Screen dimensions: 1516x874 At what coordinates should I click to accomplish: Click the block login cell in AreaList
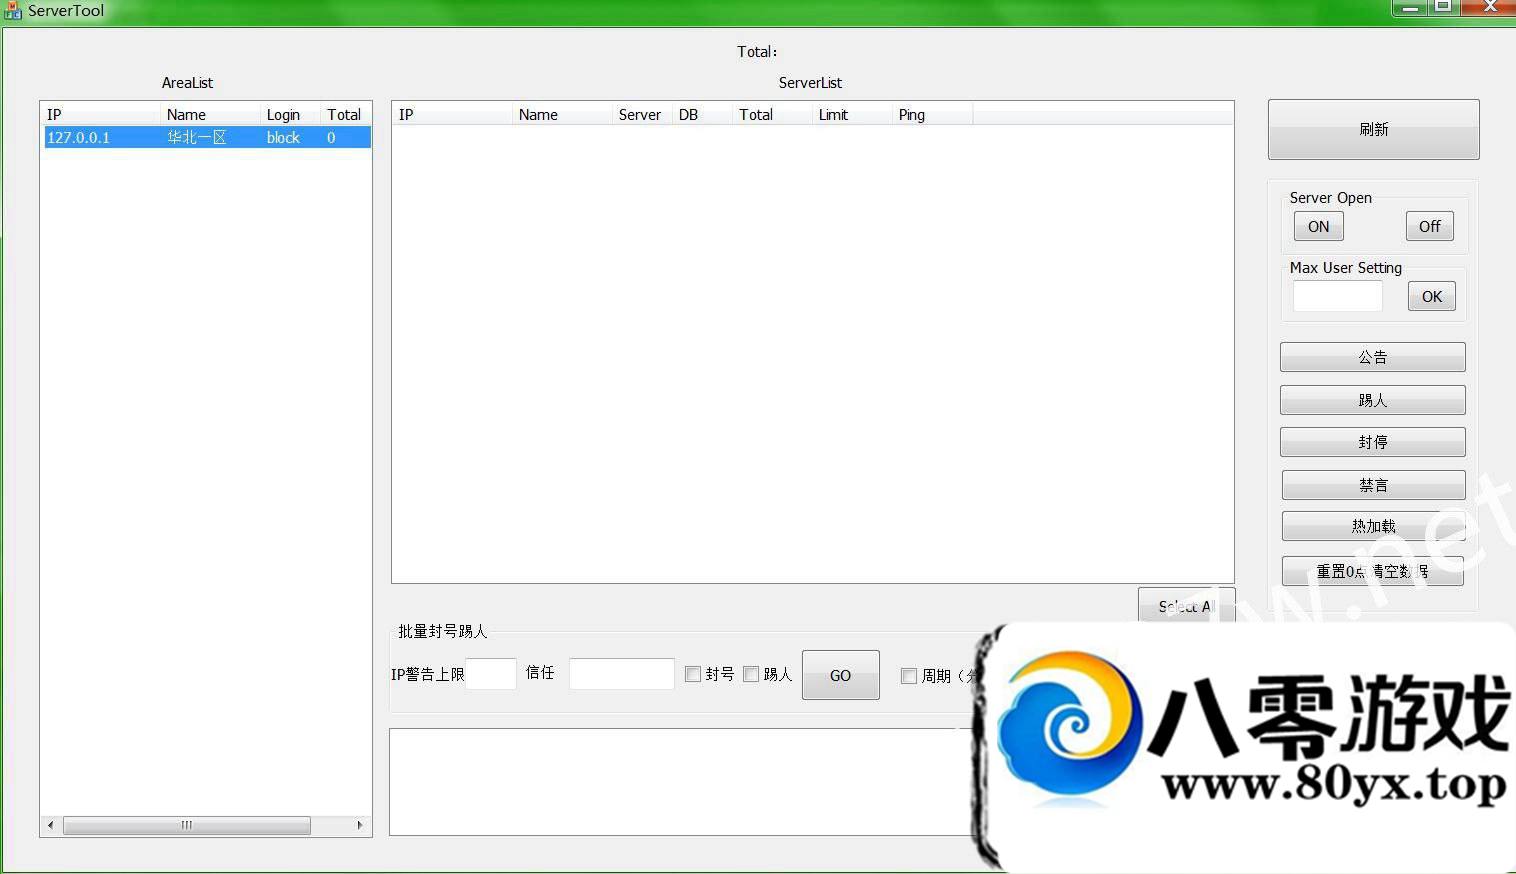pyautogui.click(x=283, y=137)
